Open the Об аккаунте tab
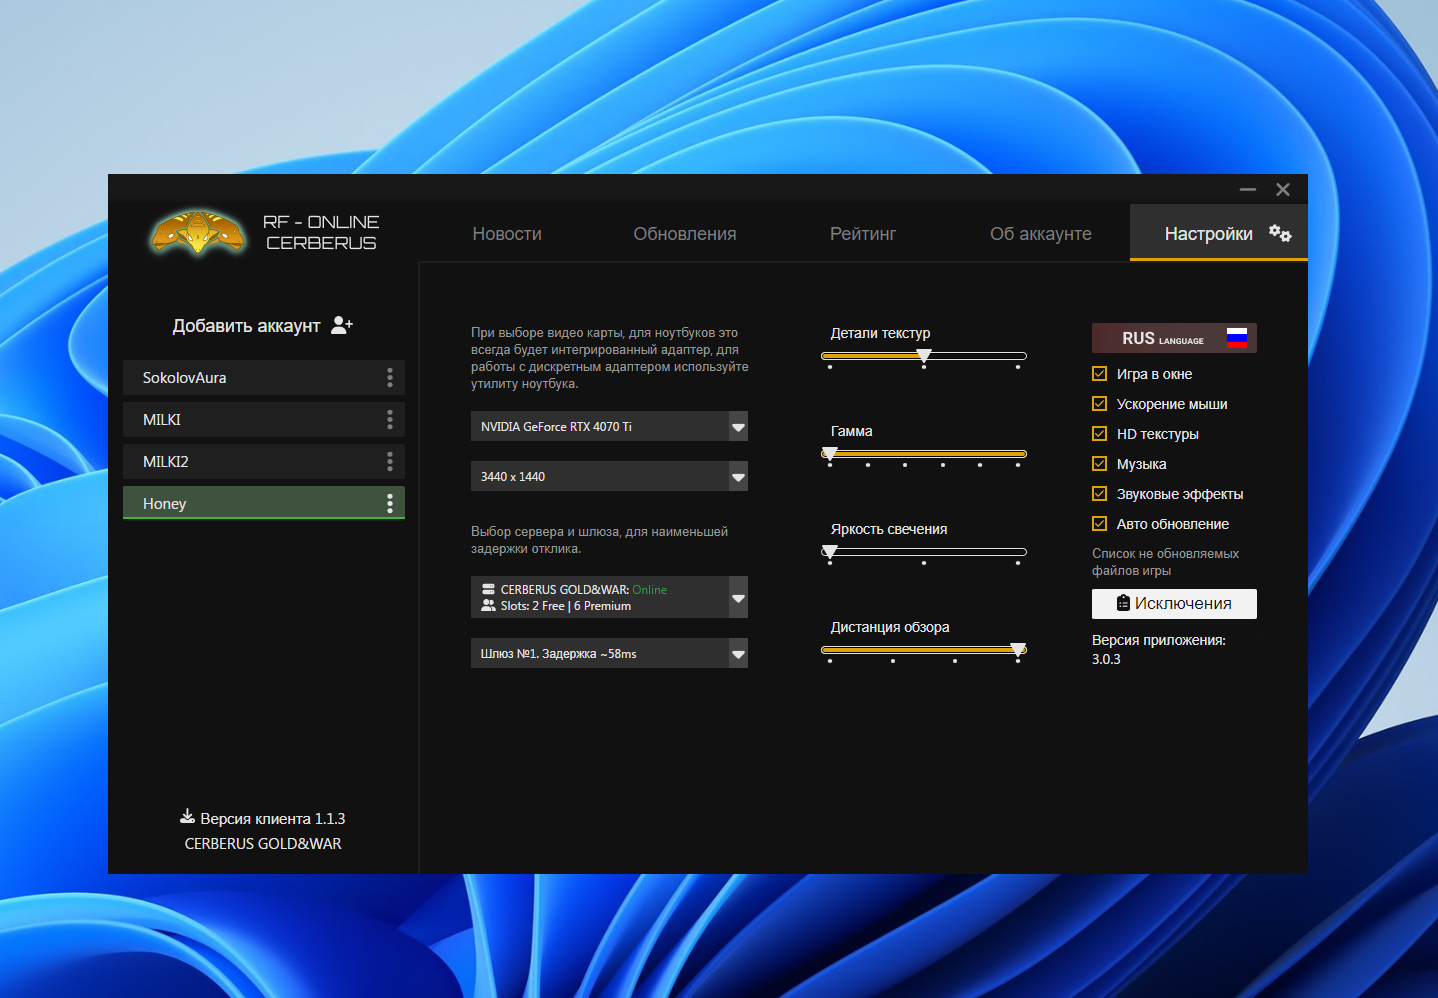The height and width of the screenshot is (998, 1438). [x=1041, y=233]
